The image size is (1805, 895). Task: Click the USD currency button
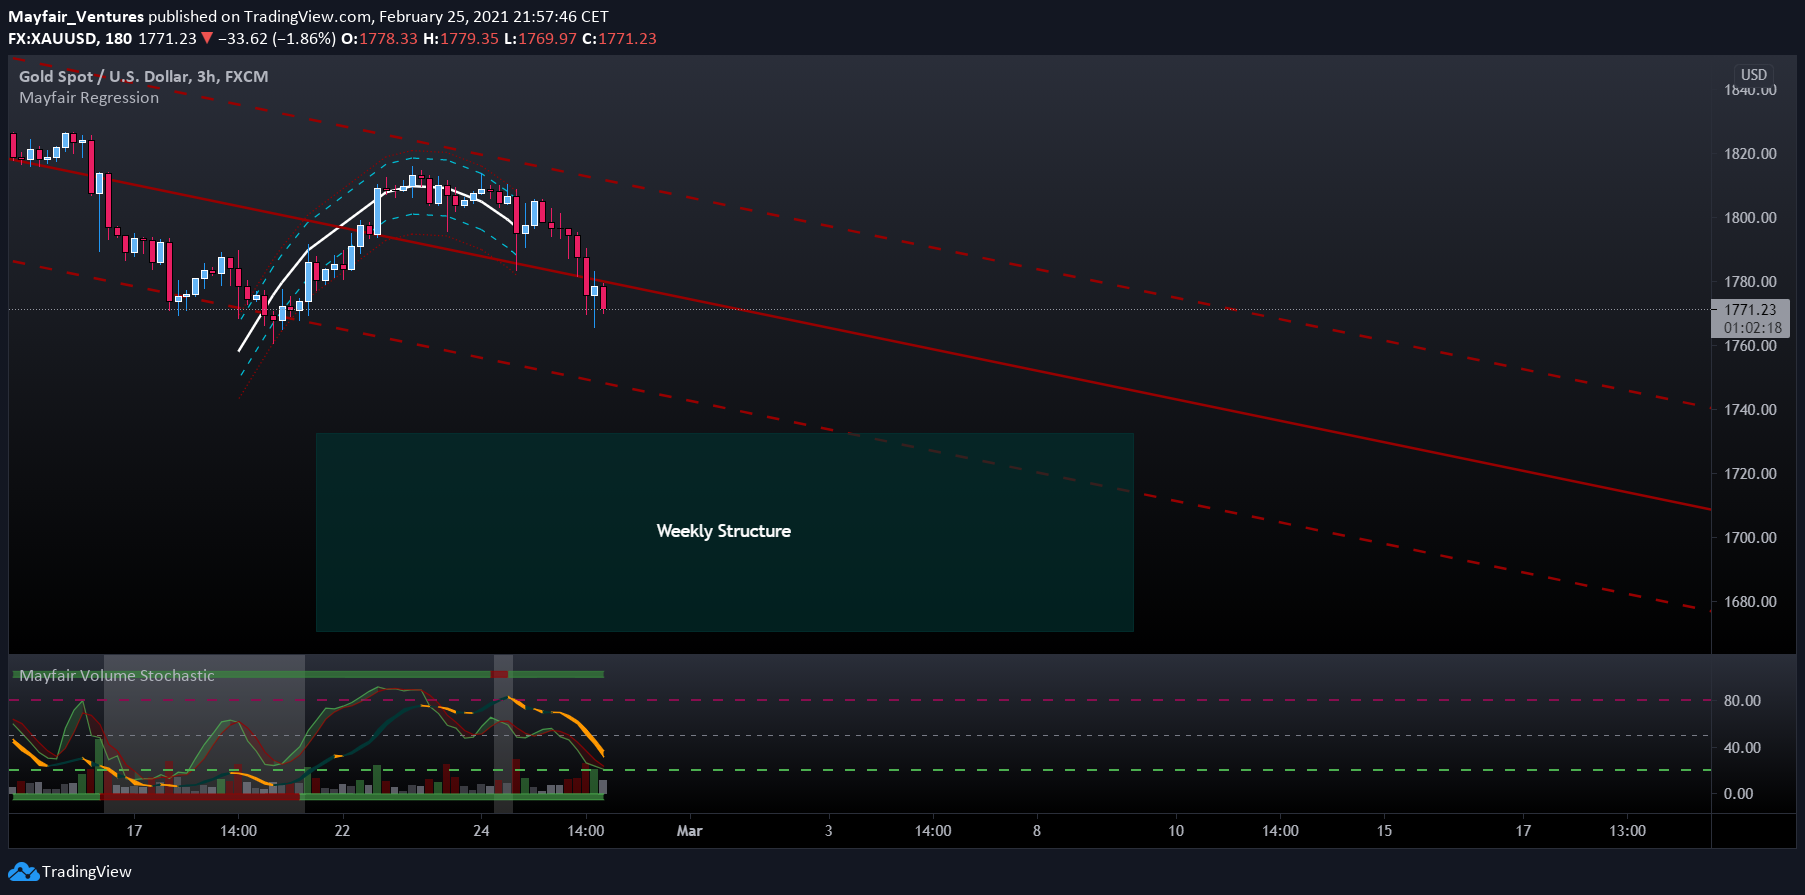coord(1753,75)
